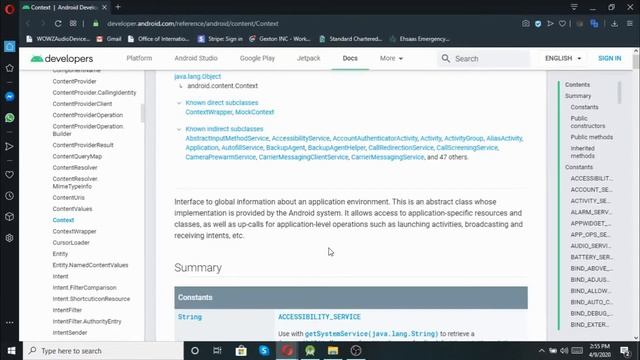
Task: Show hidden system tray icons
Action: [541, 351]
